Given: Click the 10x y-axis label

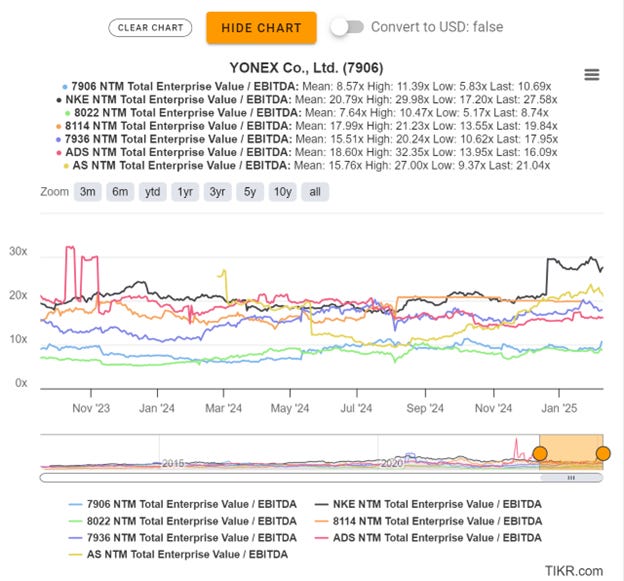Looking at the screenshot, I should coord(18,339).
